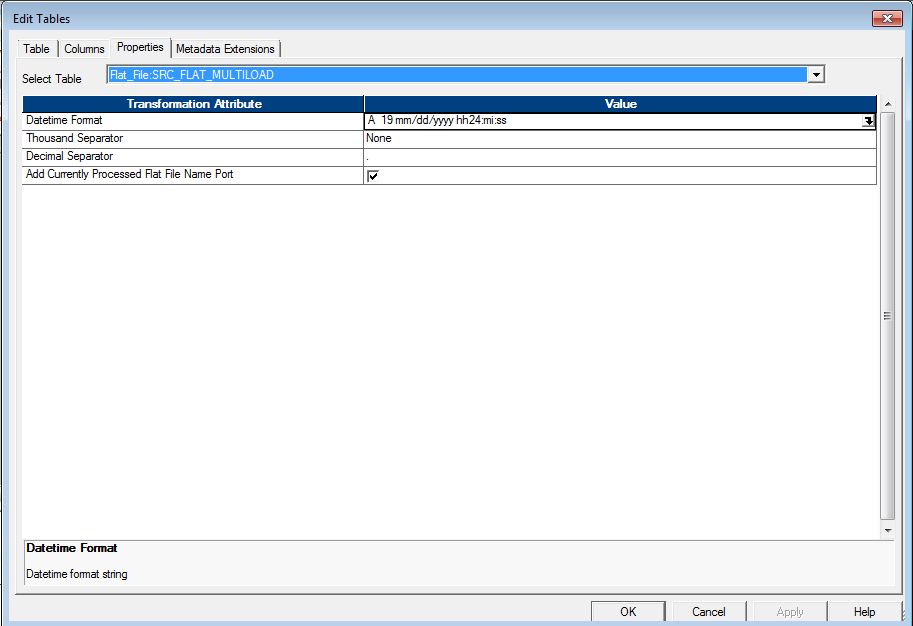
Task: Click the OK button
Action: [x=628, y=610]
